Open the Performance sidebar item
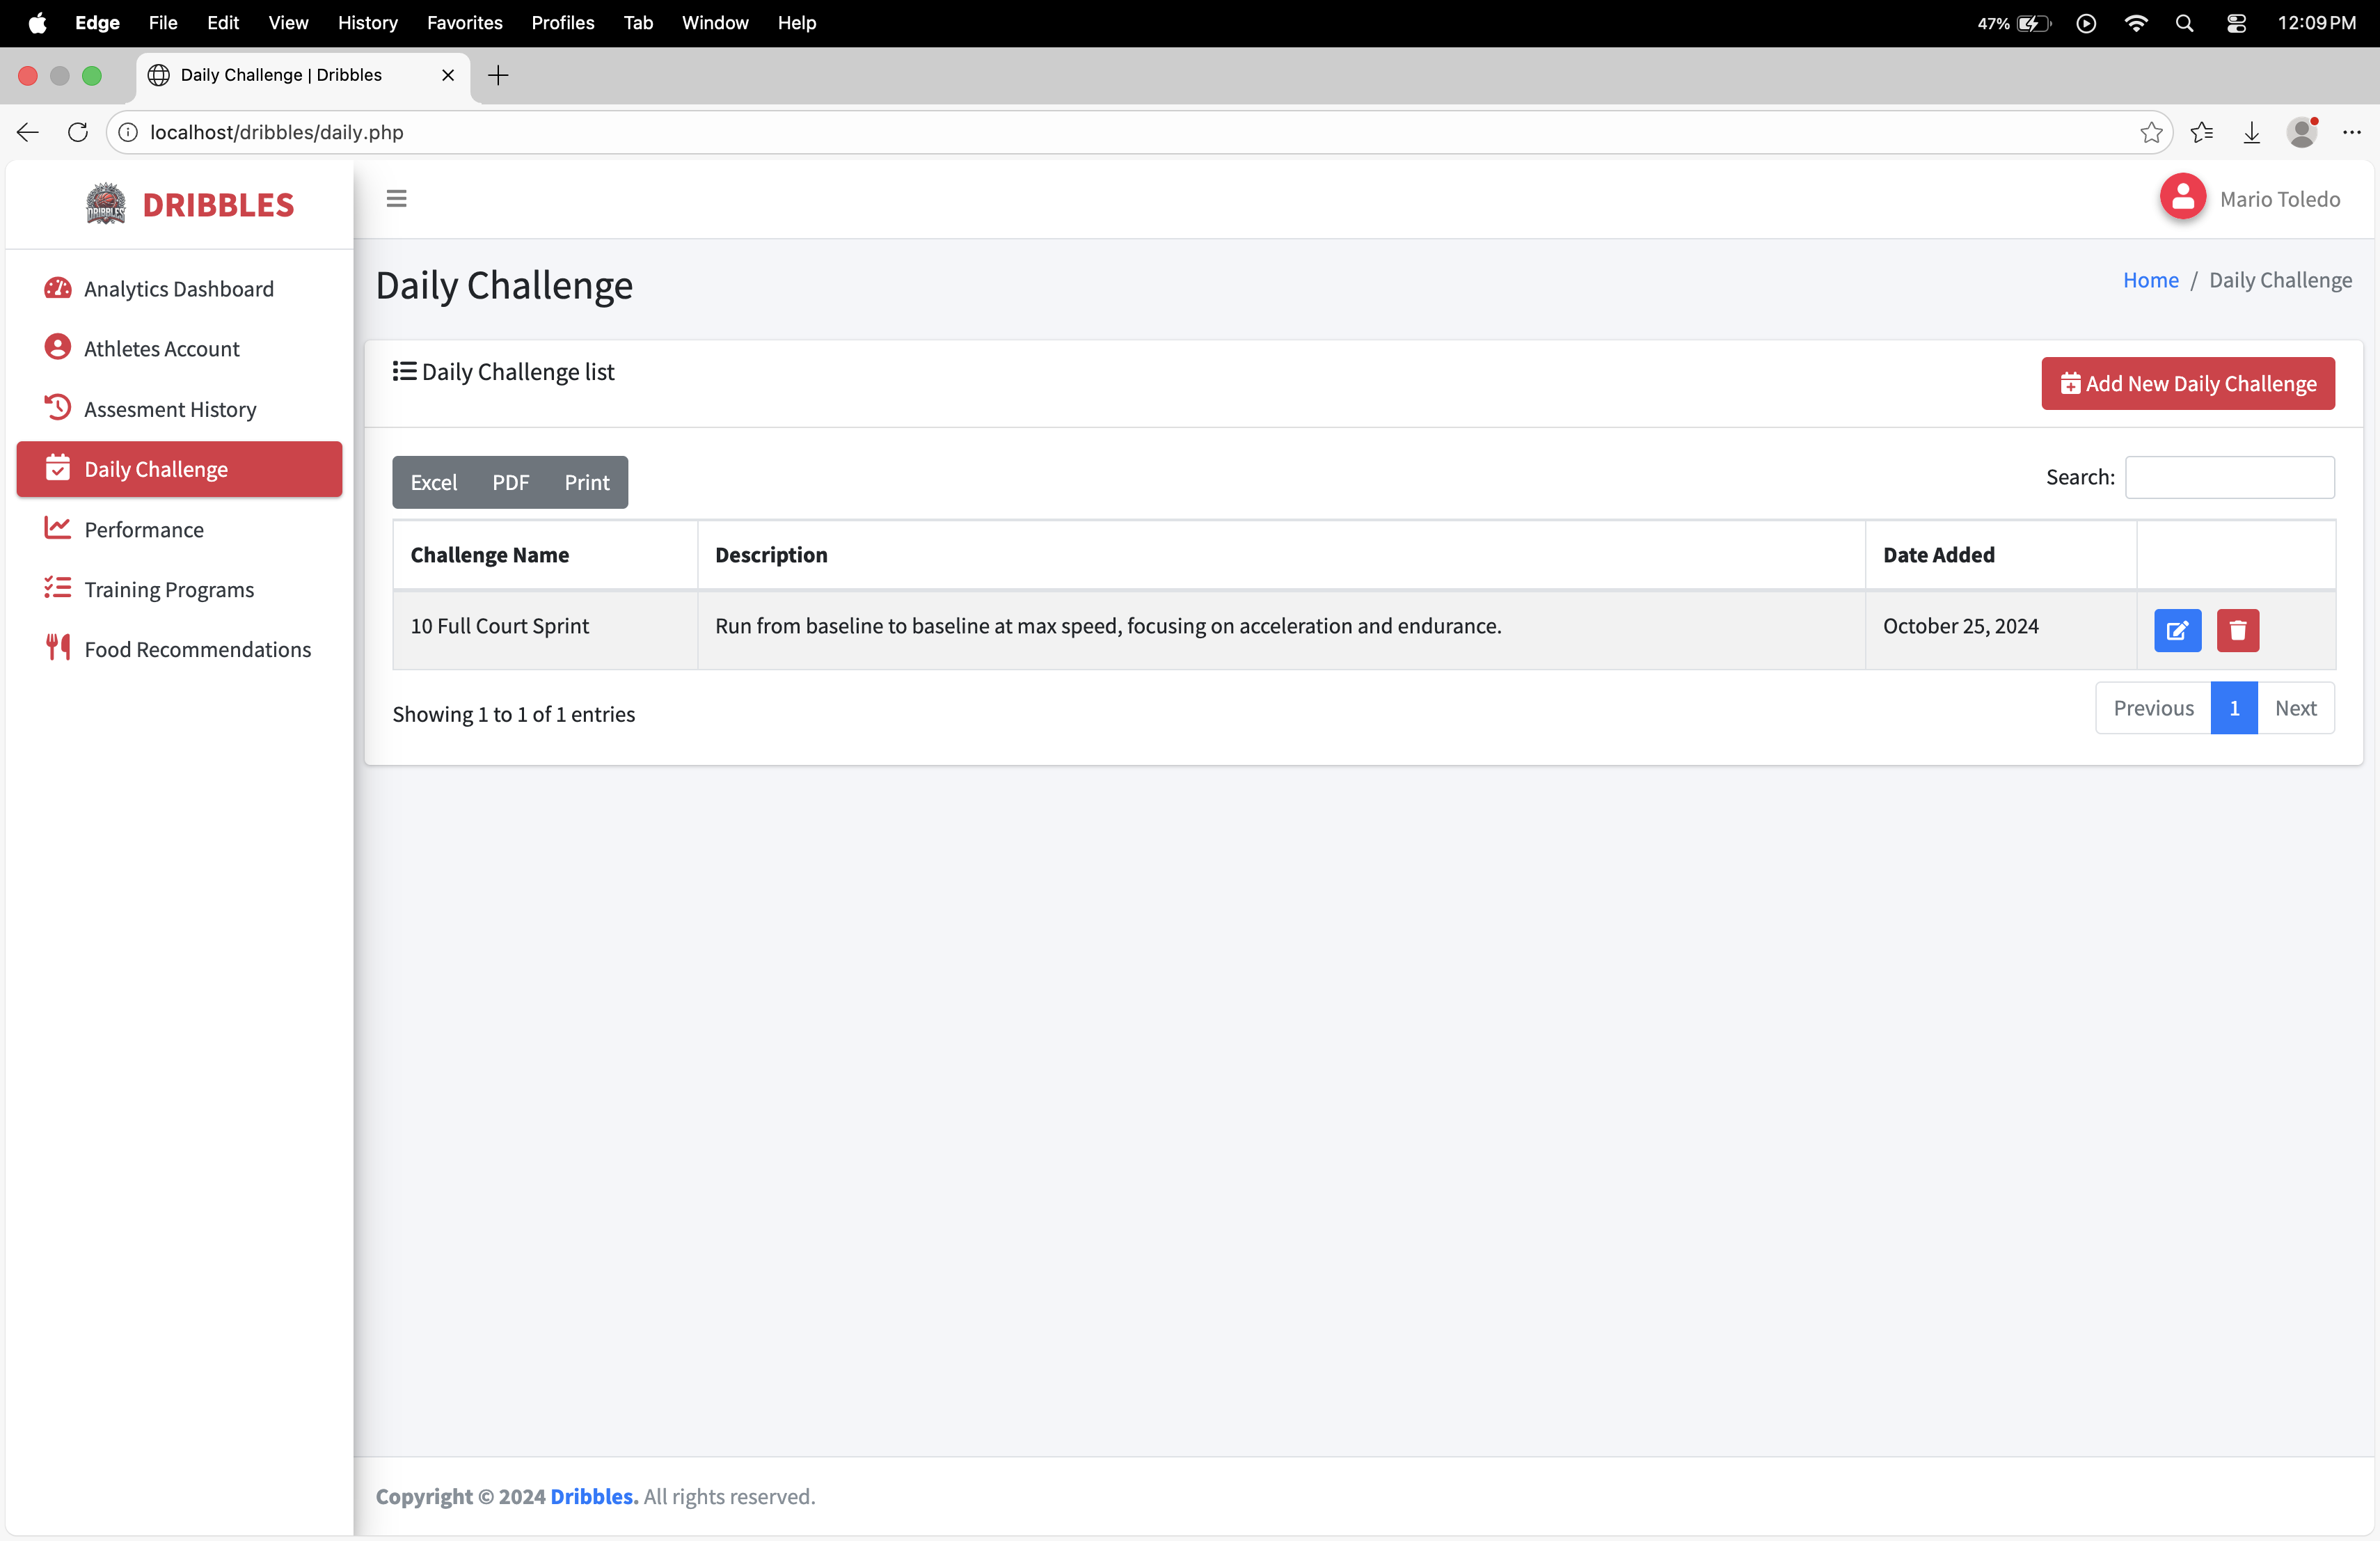This screenshot has width=2380, height=1541. point(144,530)
